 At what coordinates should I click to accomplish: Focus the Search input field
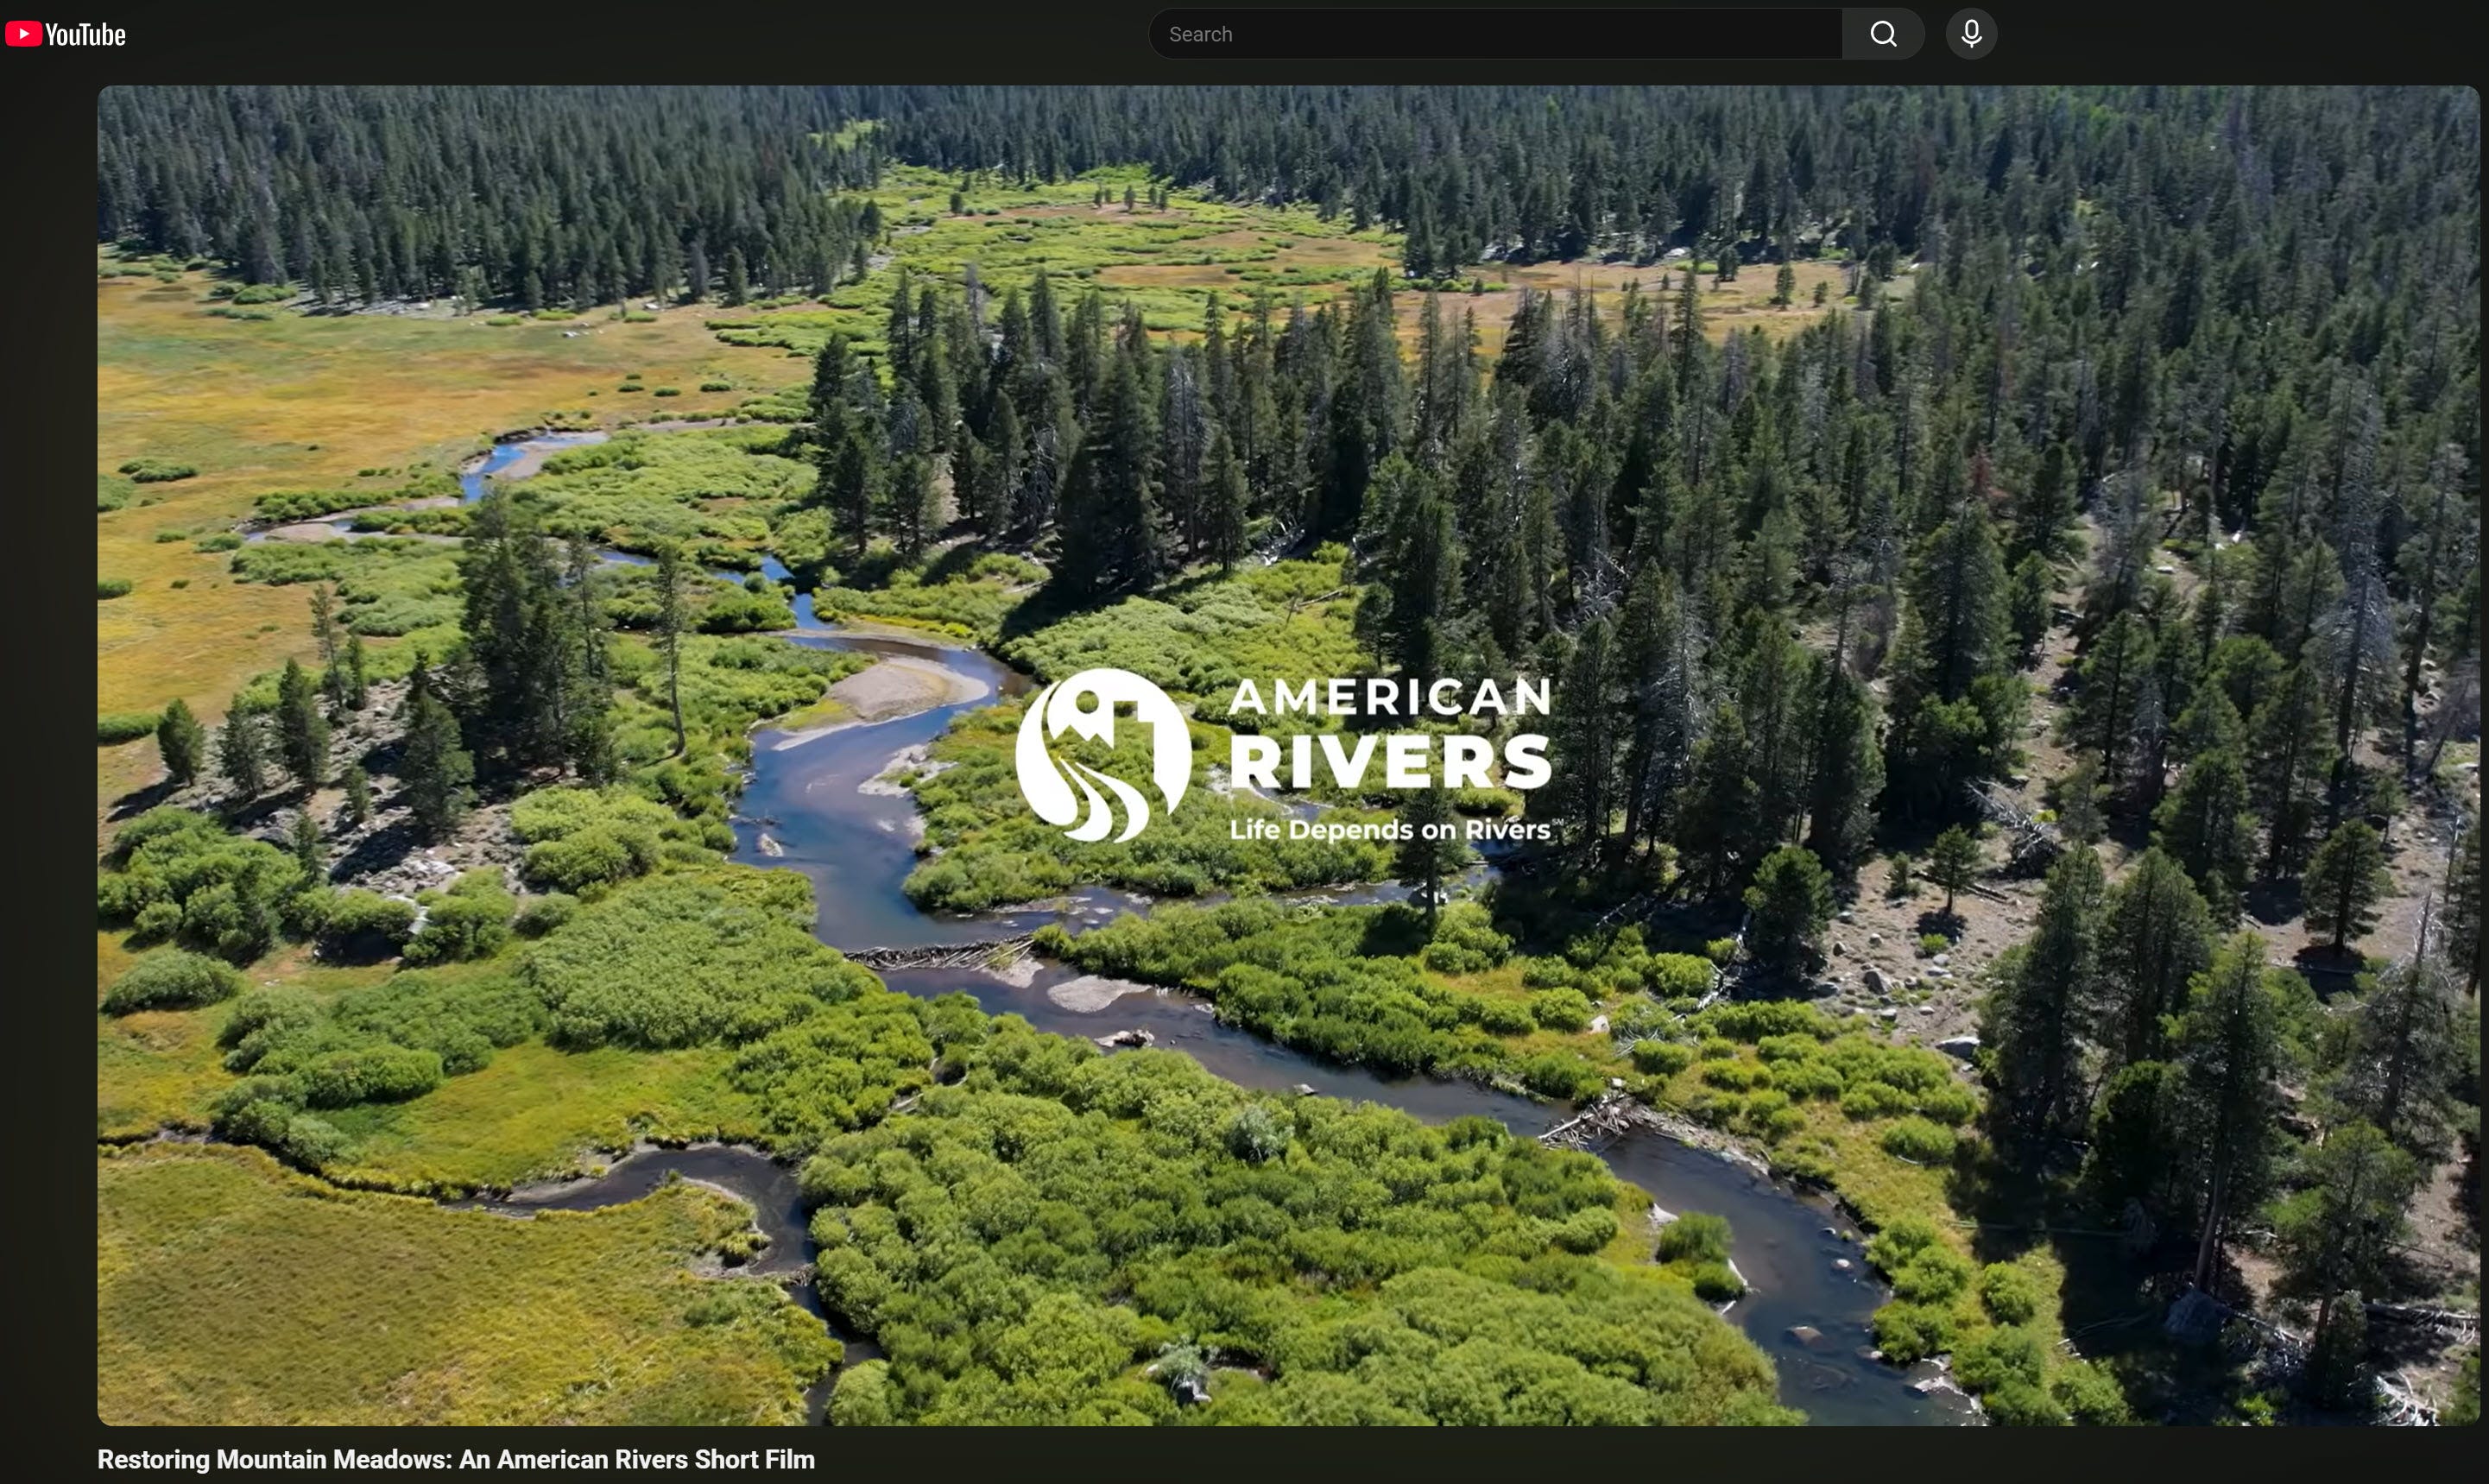click(1495, 34)
